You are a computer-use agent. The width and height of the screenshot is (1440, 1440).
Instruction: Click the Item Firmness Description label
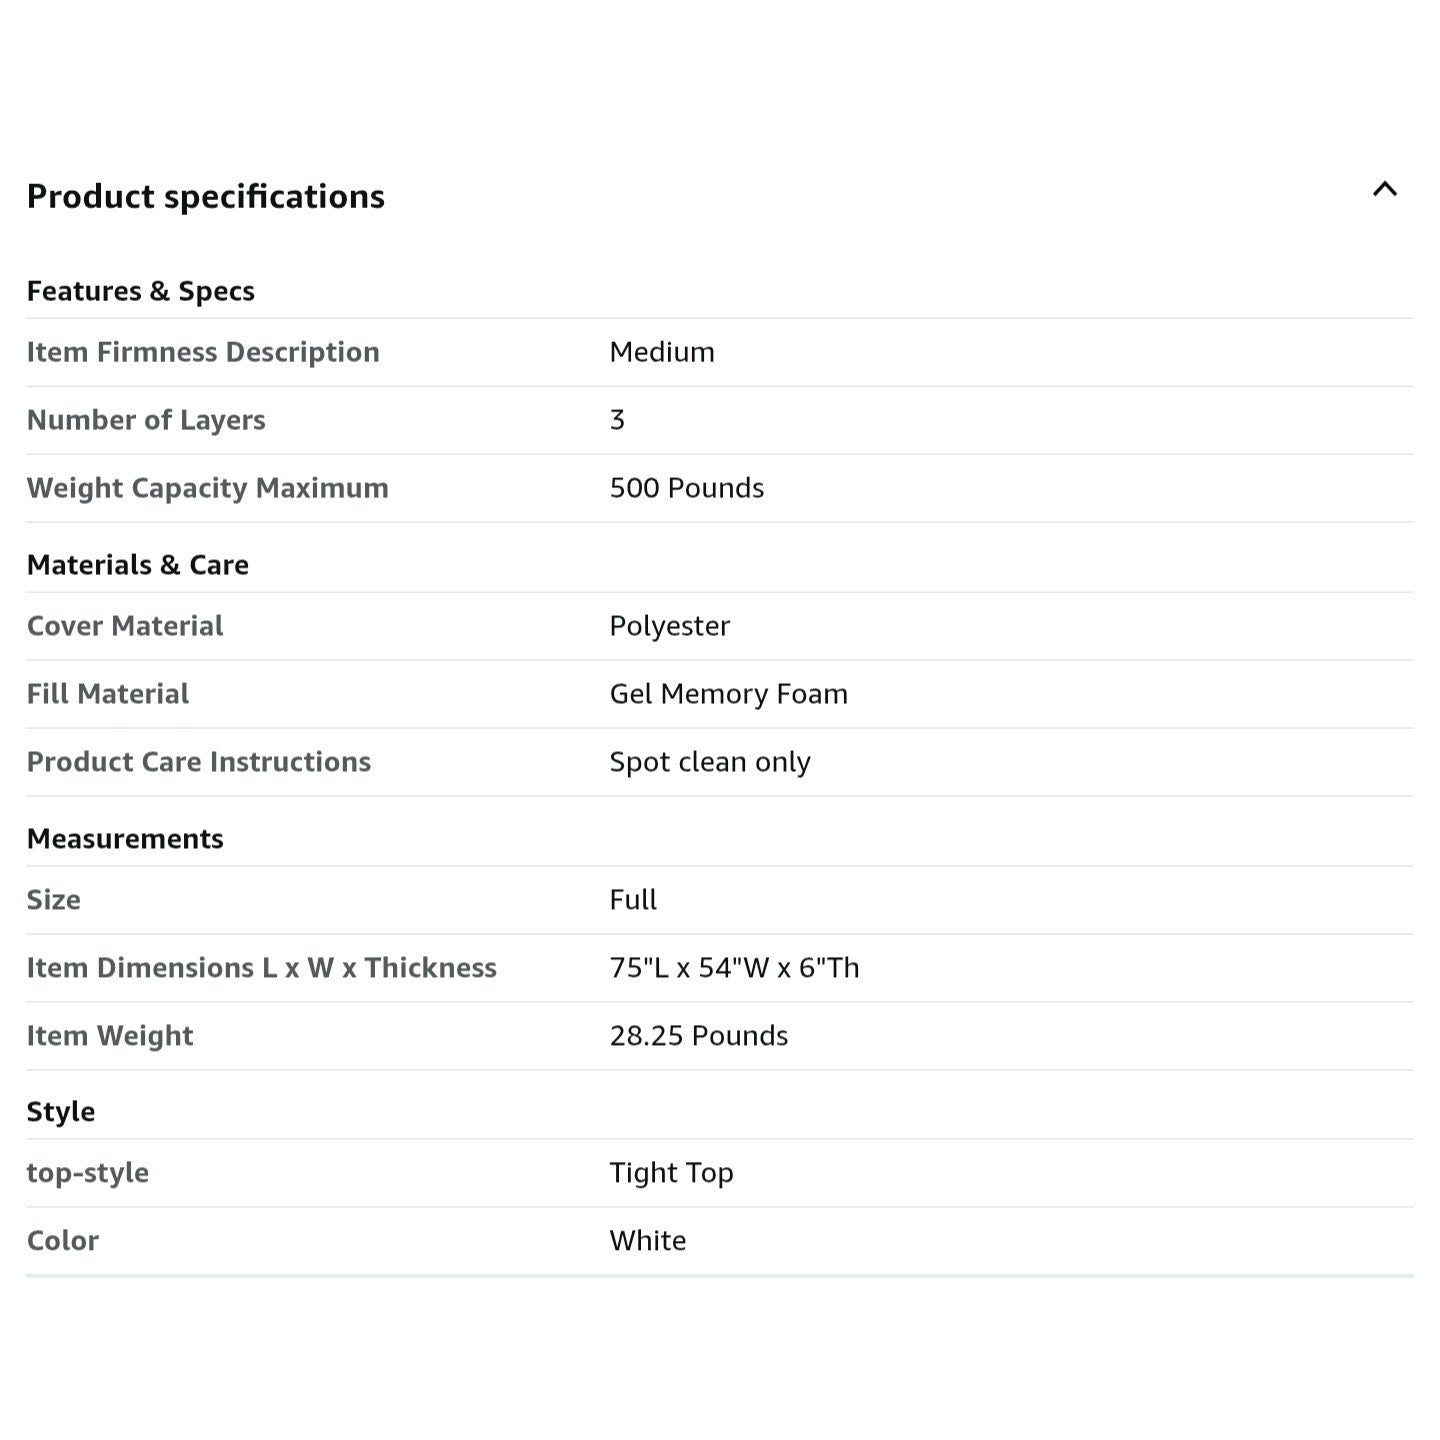click(203, 352)
